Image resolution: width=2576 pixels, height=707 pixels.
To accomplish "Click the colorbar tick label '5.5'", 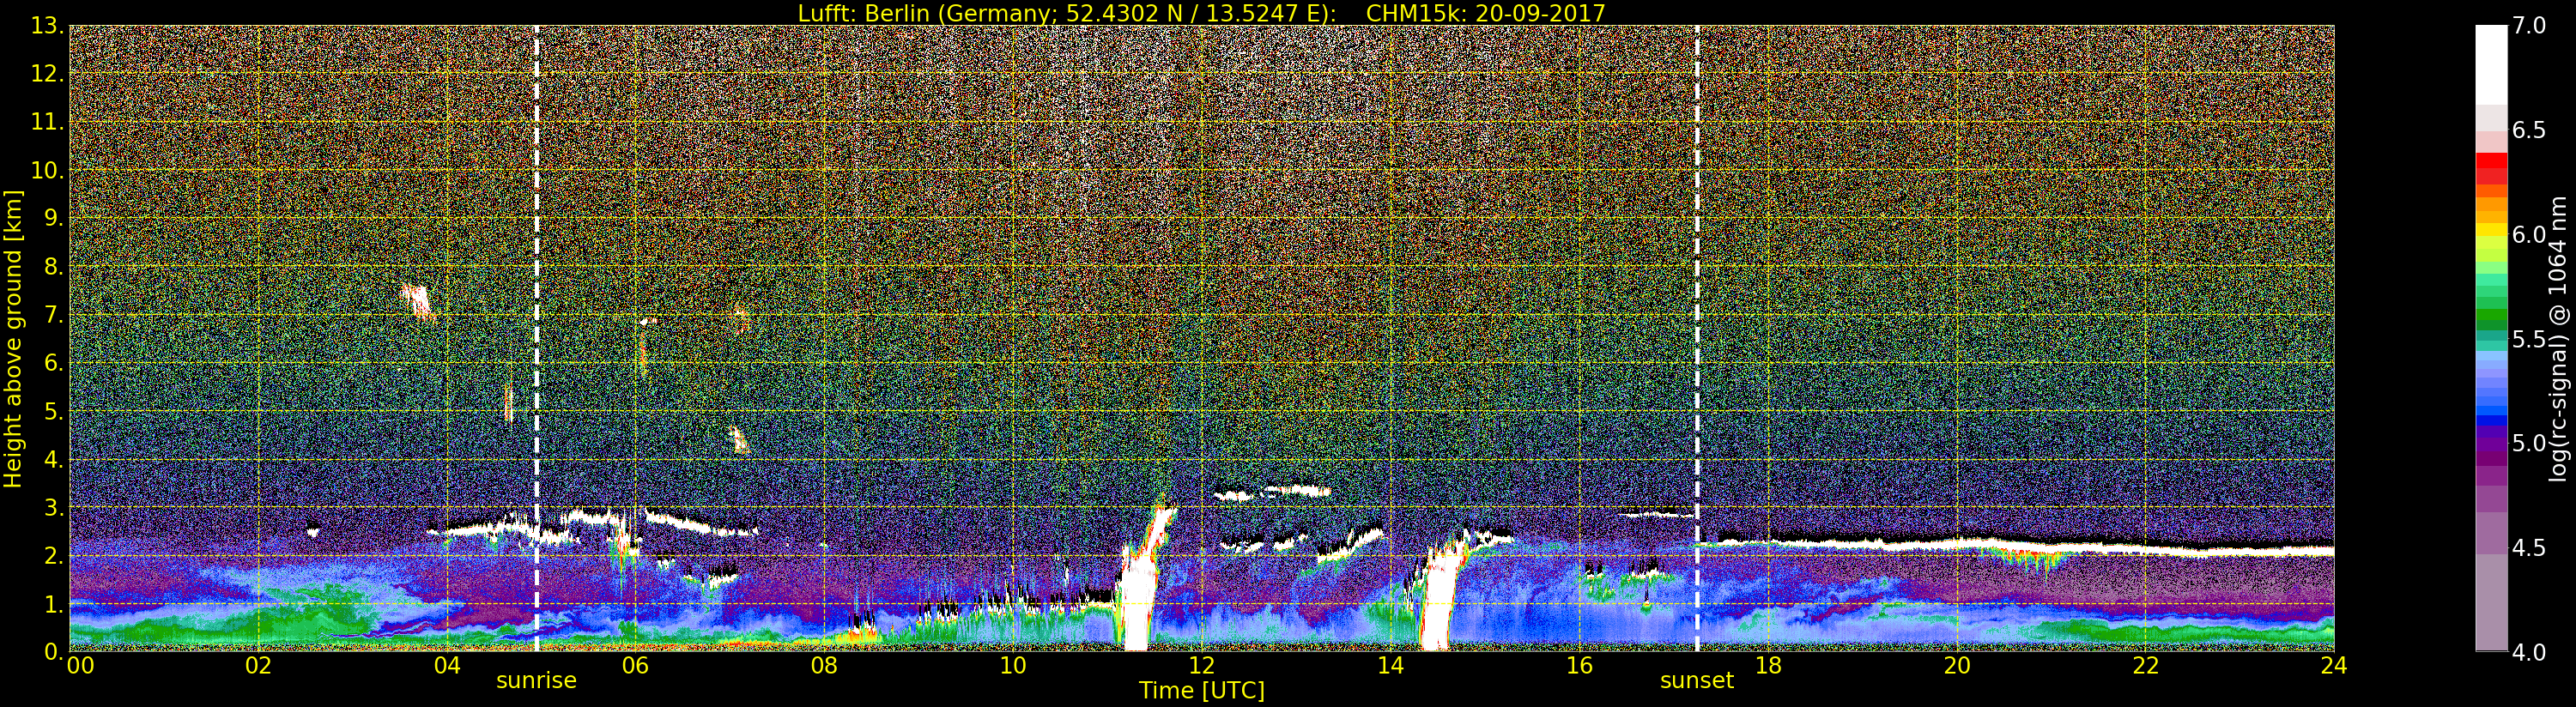I will pos(2529,339).
